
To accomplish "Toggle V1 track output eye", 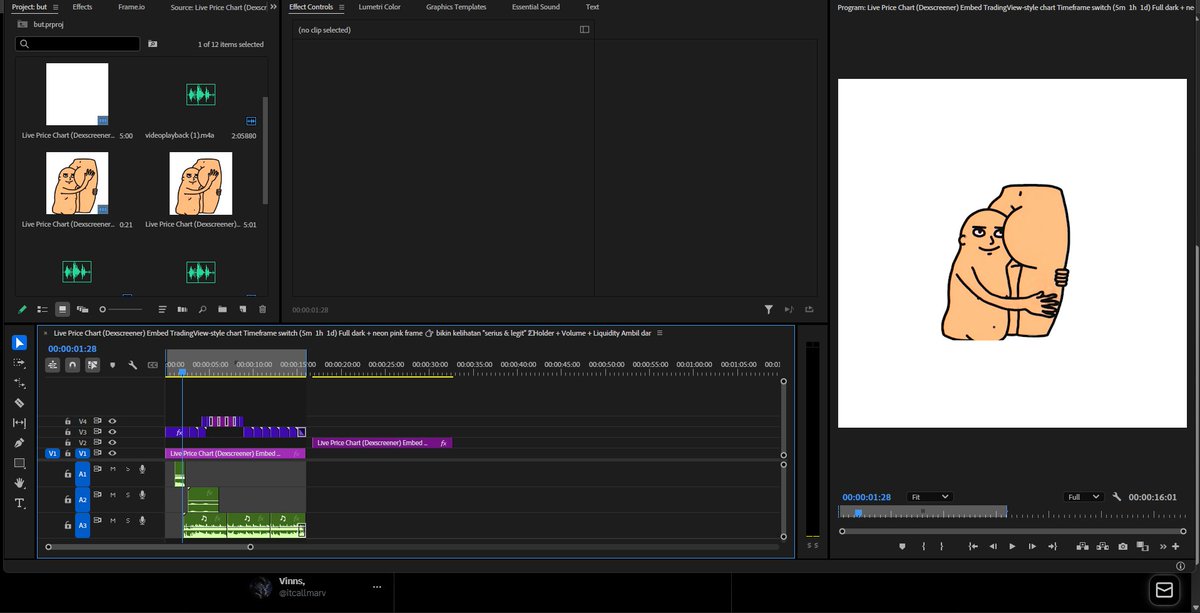I will tap(113, 453).
